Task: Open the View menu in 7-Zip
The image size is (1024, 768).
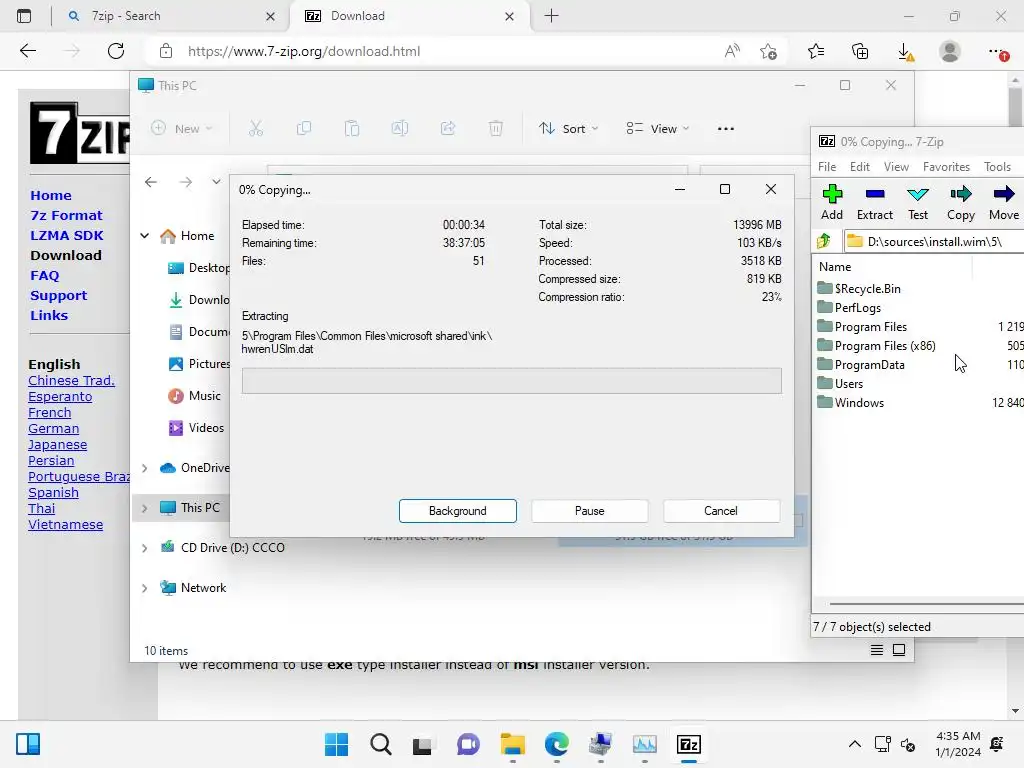Action: point(896,167)
